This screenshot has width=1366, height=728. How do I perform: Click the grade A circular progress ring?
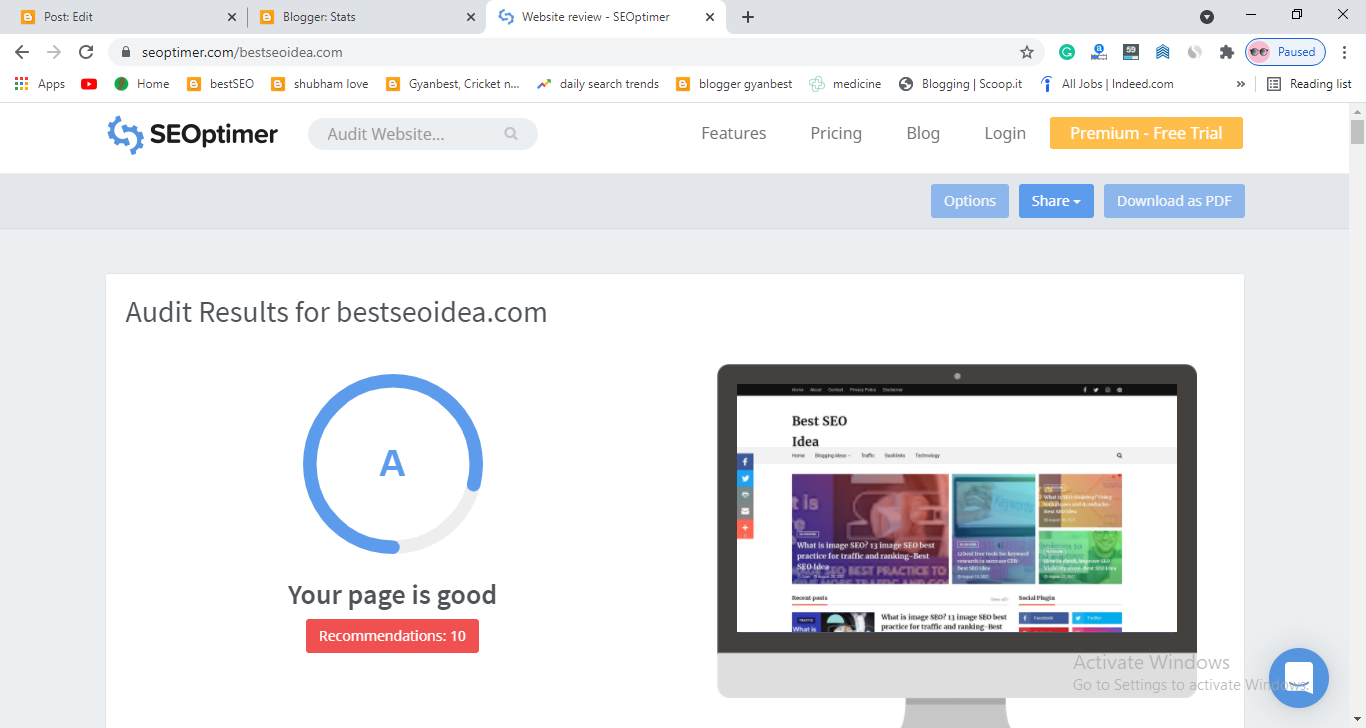pos(393,463)
